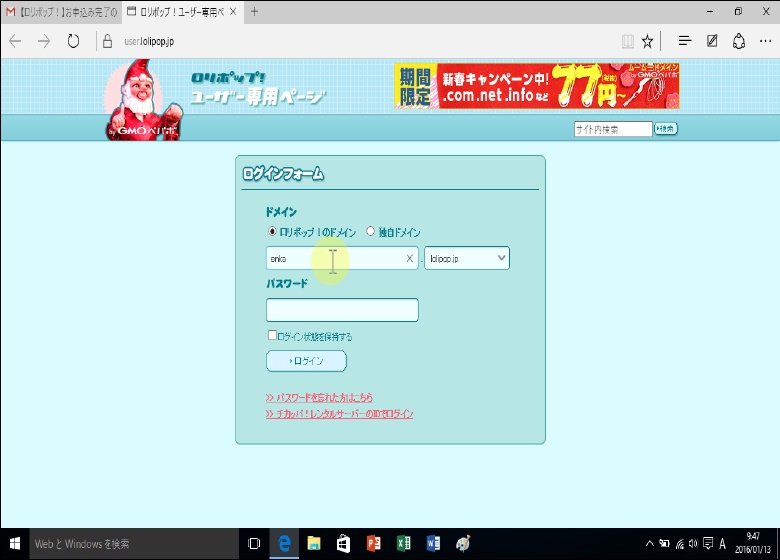
Task: Open the lolipop.jp domain dropdown
Action: [467, 259]
